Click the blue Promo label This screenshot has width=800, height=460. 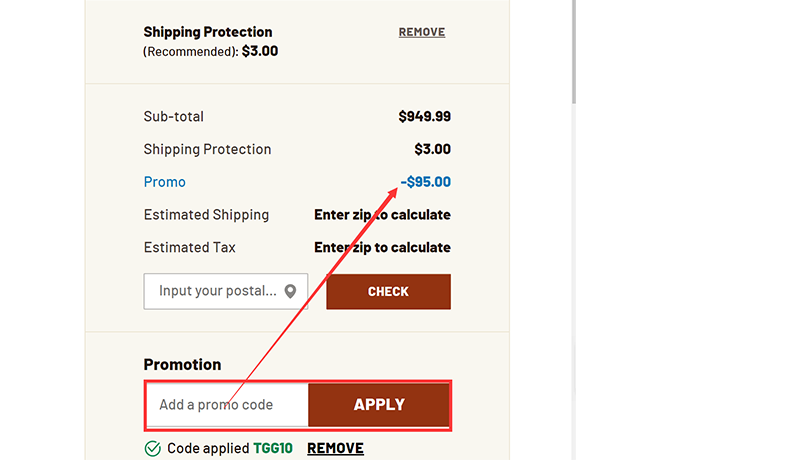pos(165,182)
